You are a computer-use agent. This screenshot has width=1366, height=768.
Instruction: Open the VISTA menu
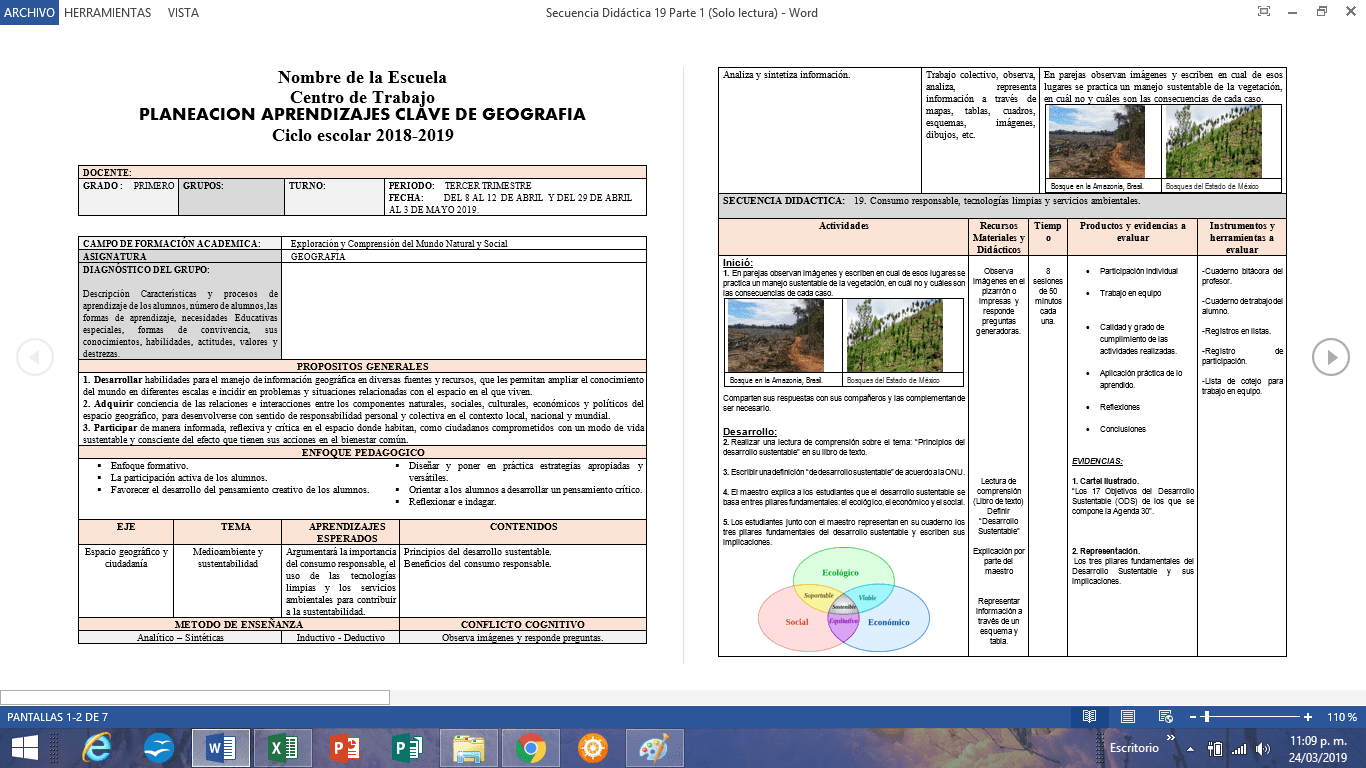[183, 13]
